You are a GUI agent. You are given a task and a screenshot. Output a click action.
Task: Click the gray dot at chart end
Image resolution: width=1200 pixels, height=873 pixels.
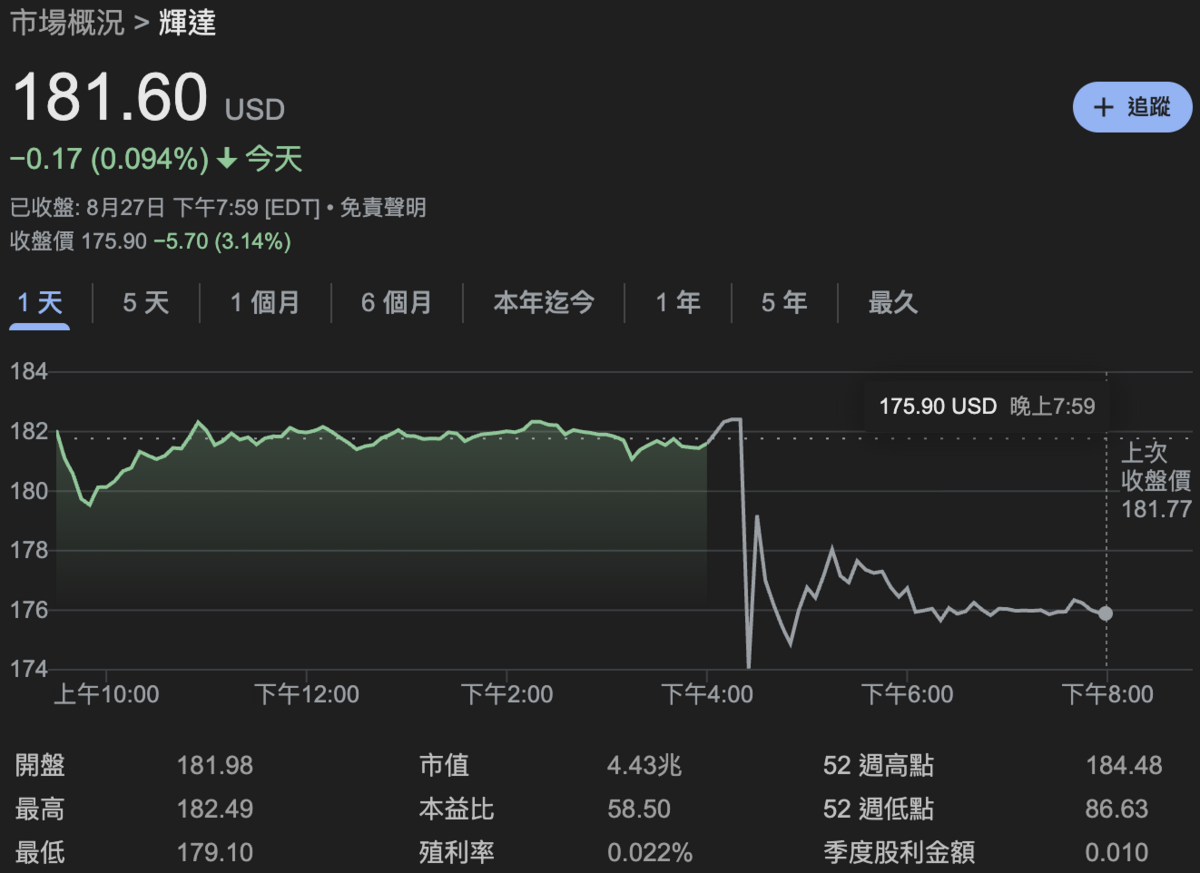click(1105, 613)
